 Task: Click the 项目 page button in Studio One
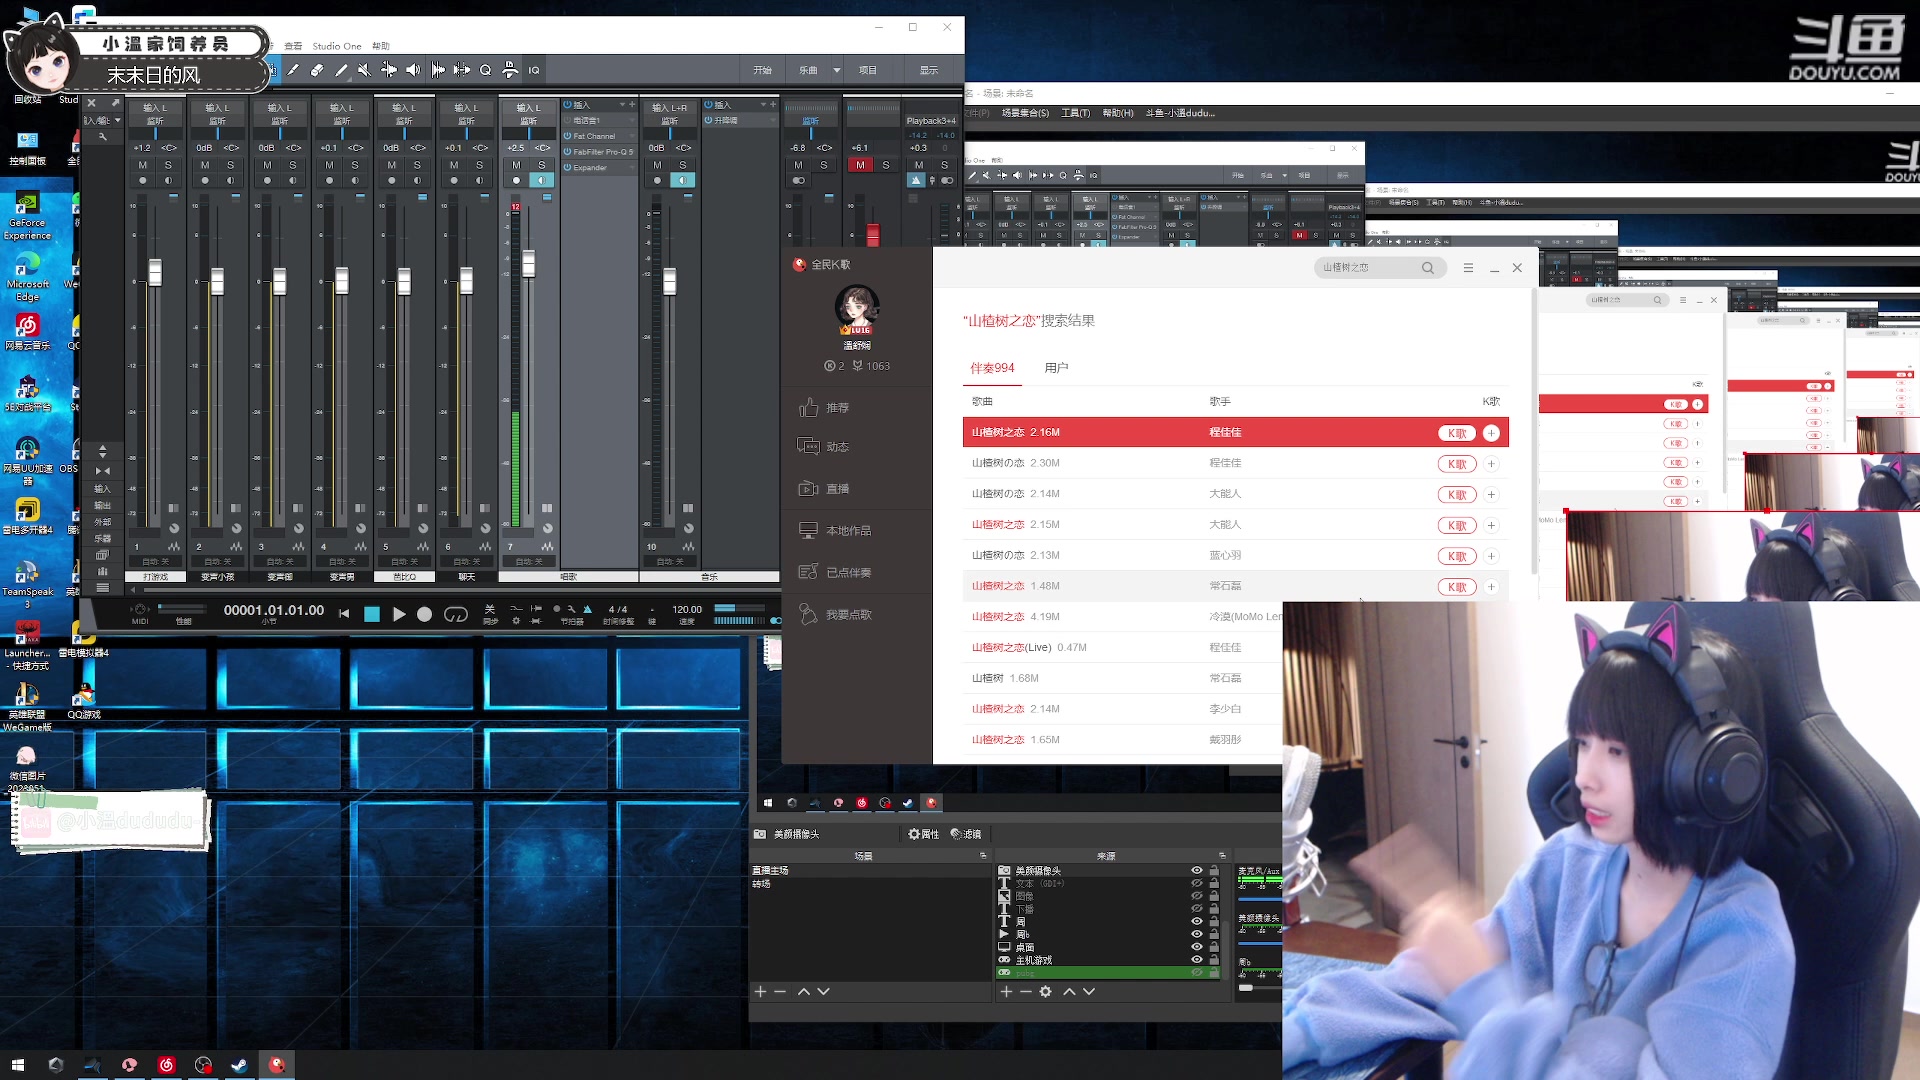pyautogui.click(x=868, y=70)
